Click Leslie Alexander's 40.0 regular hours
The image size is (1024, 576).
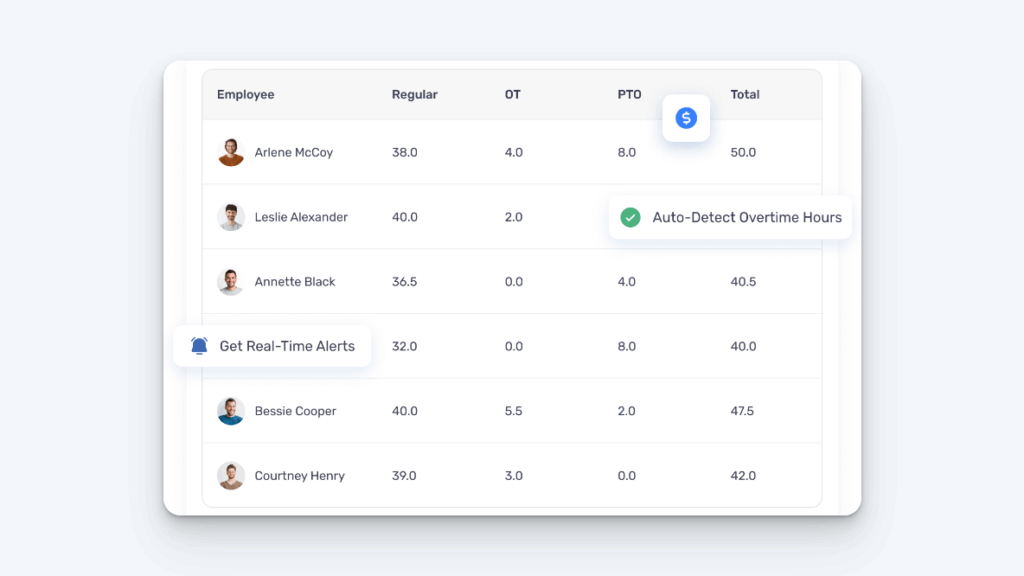point(405,217)
